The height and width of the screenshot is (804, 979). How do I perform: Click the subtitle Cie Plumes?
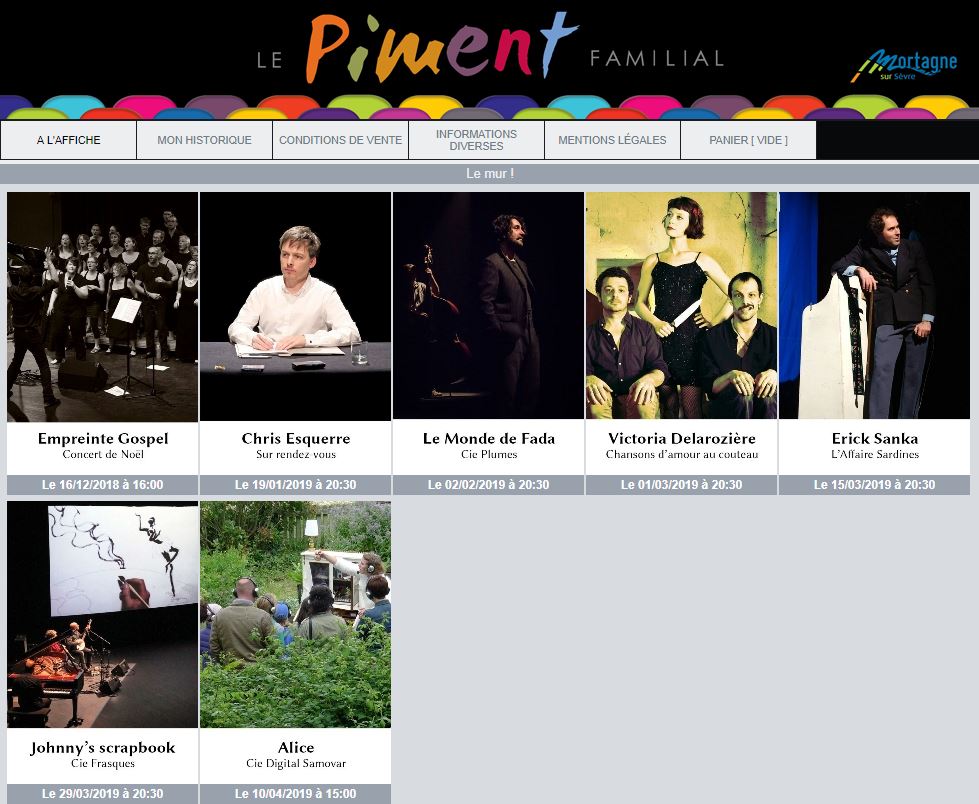click(x=489, y=454)
